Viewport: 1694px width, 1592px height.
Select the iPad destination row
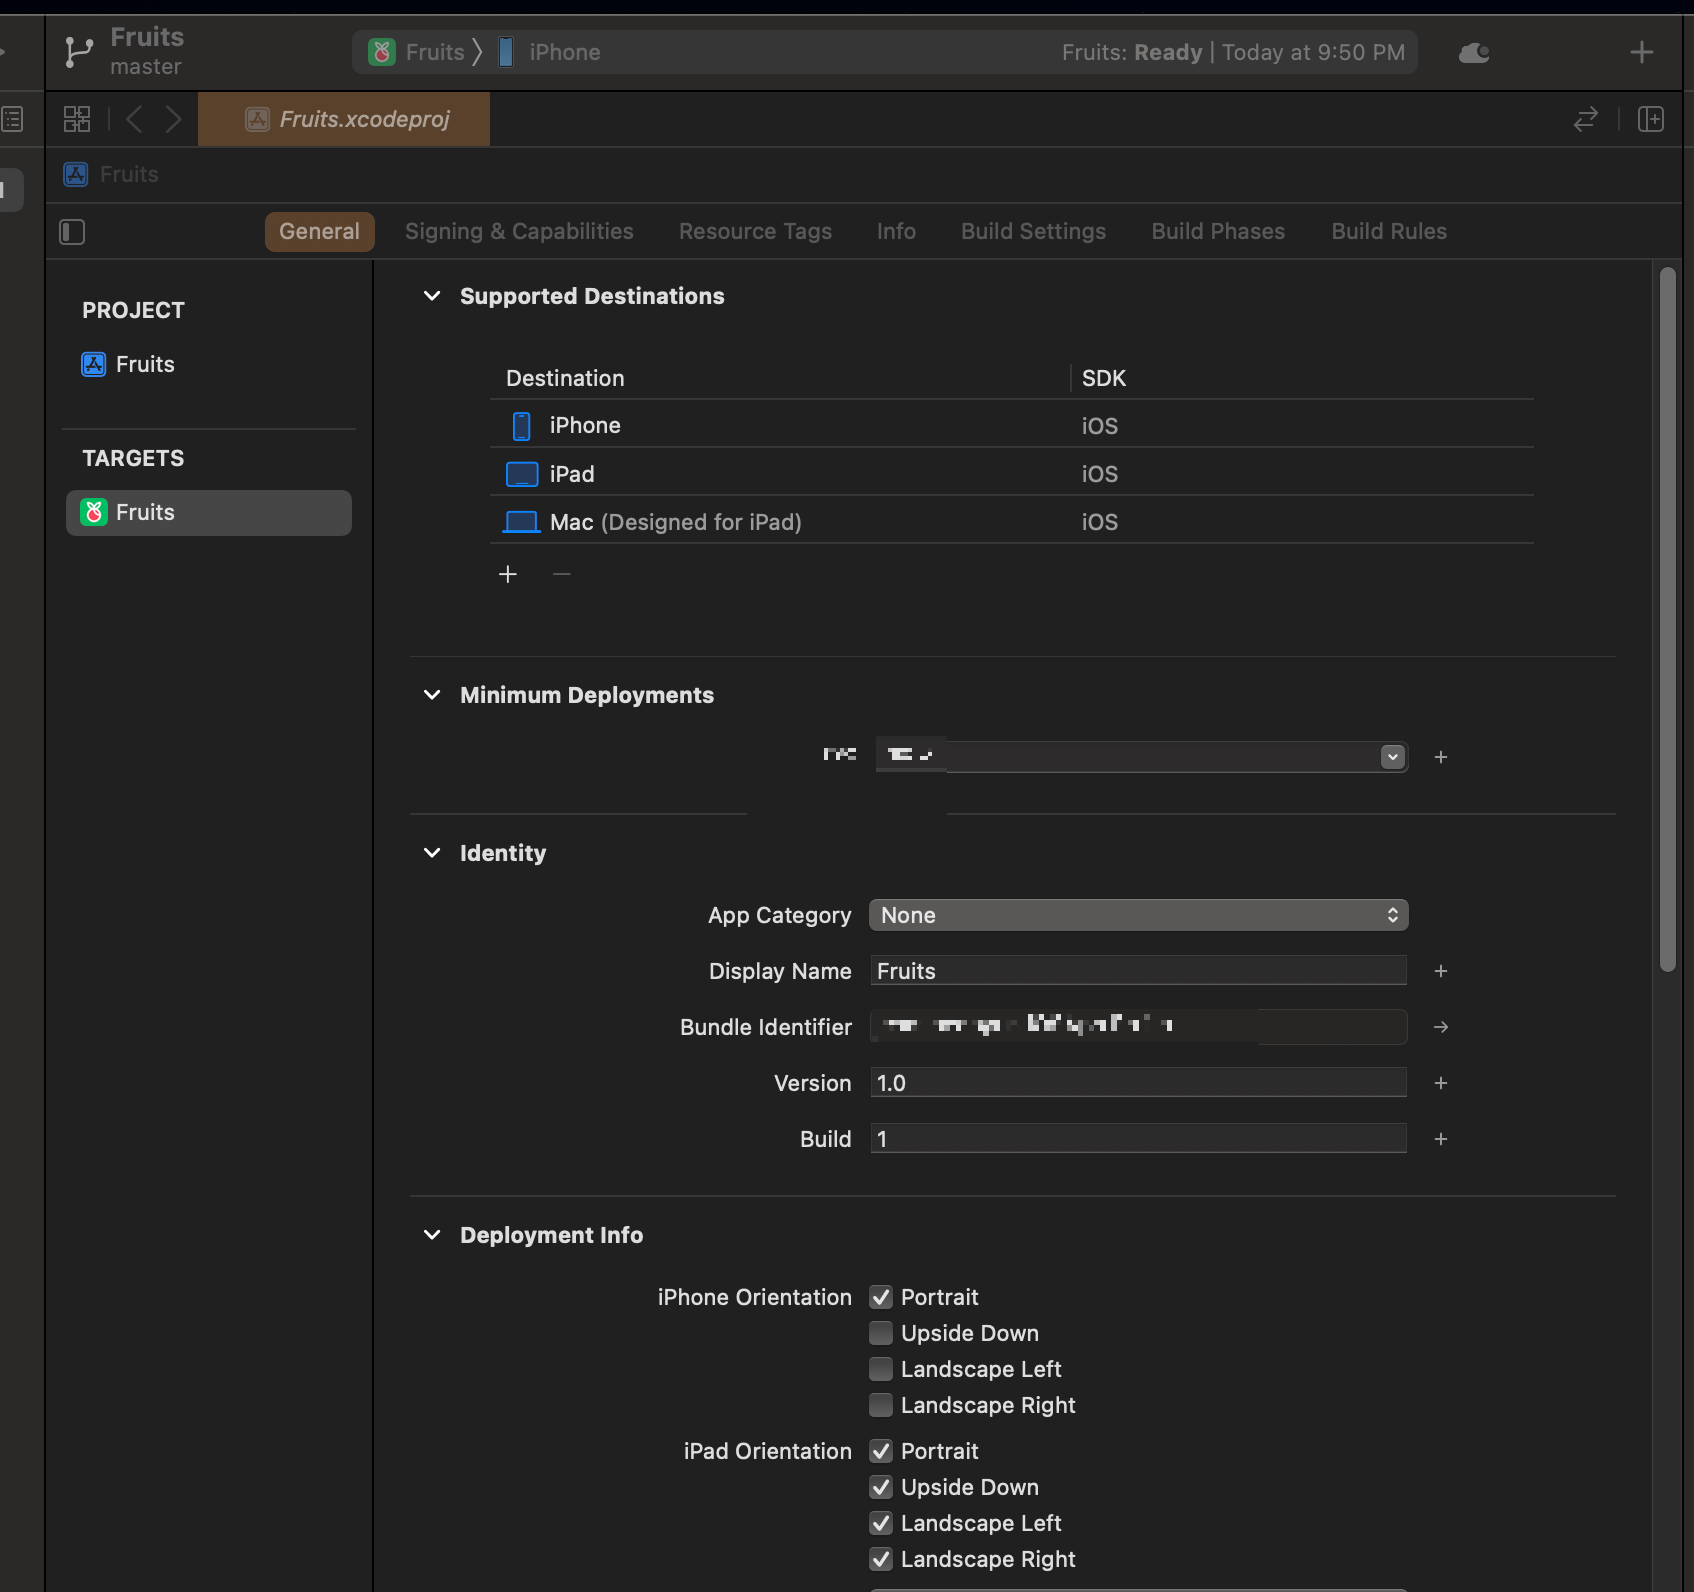pos(1012,474)
